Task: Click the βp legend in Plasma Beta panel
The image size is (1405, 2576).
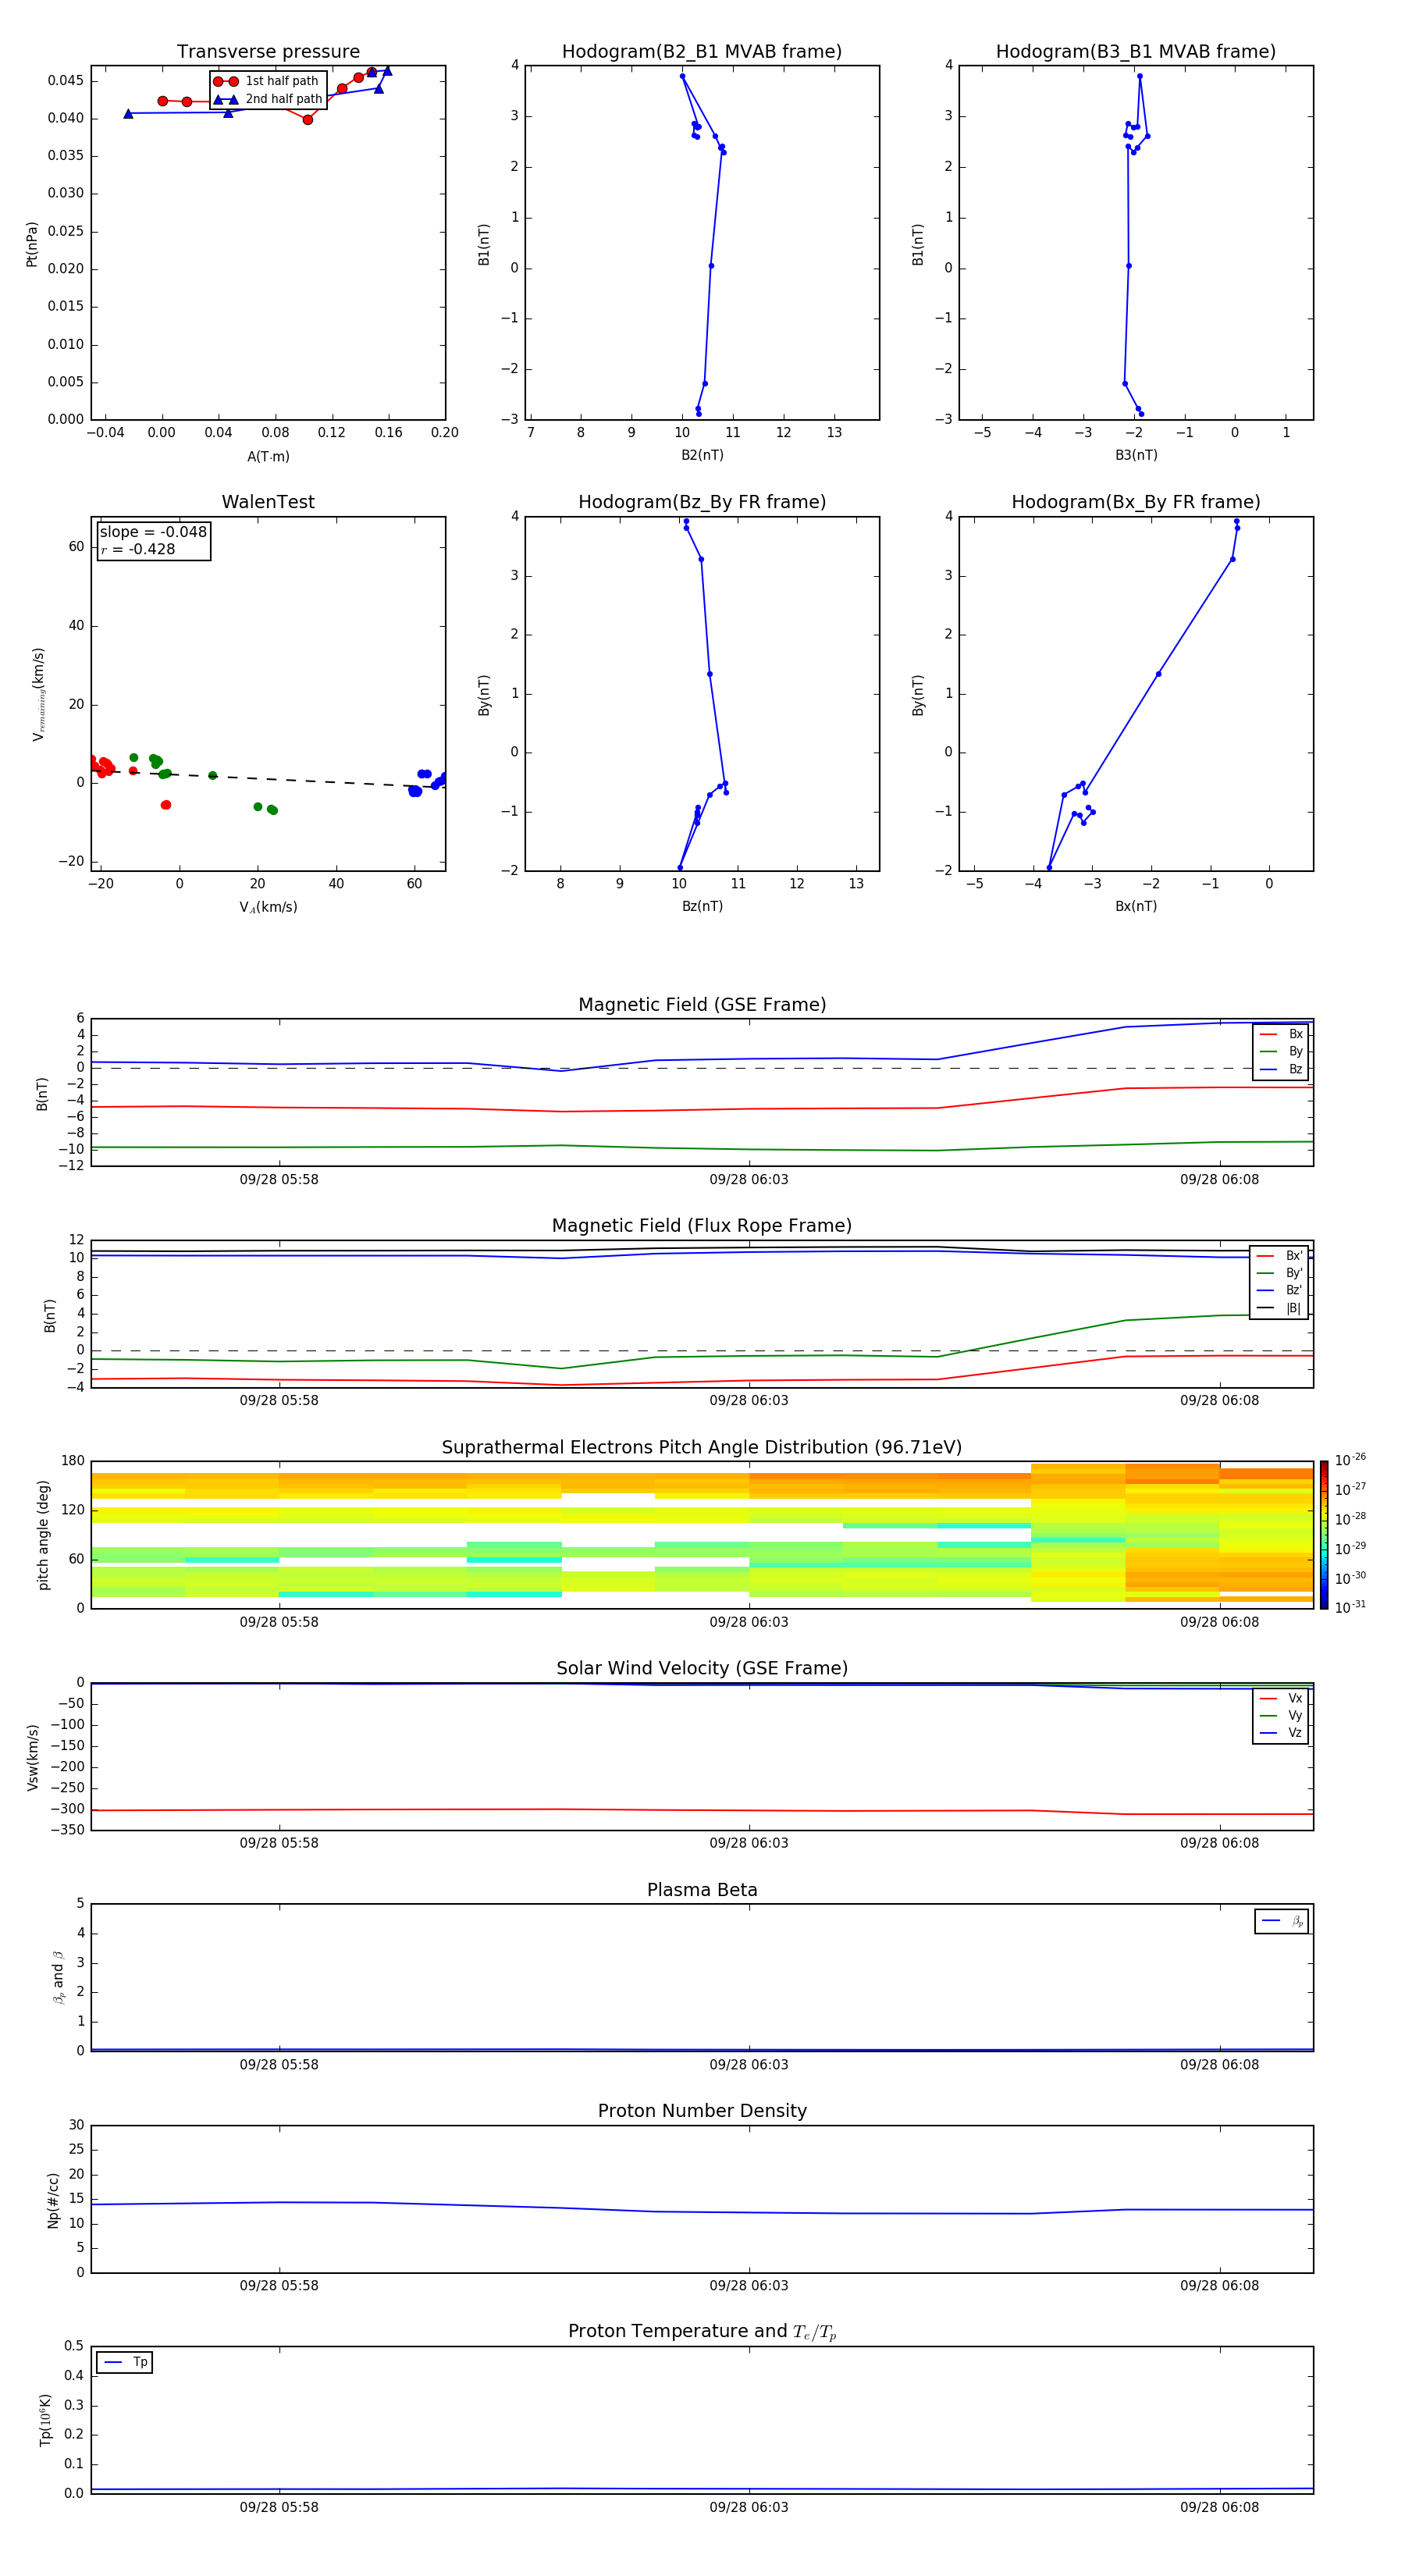Action: 1282,1921
